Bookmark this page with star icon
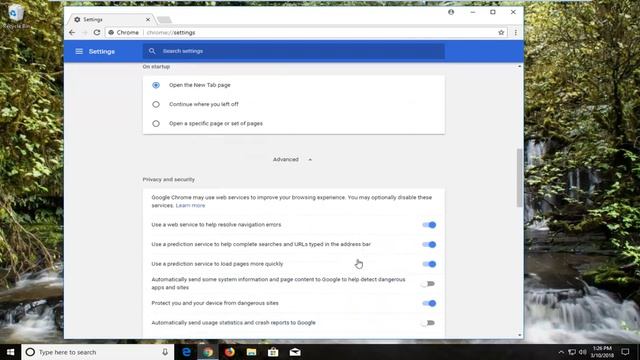 [501, 32]
